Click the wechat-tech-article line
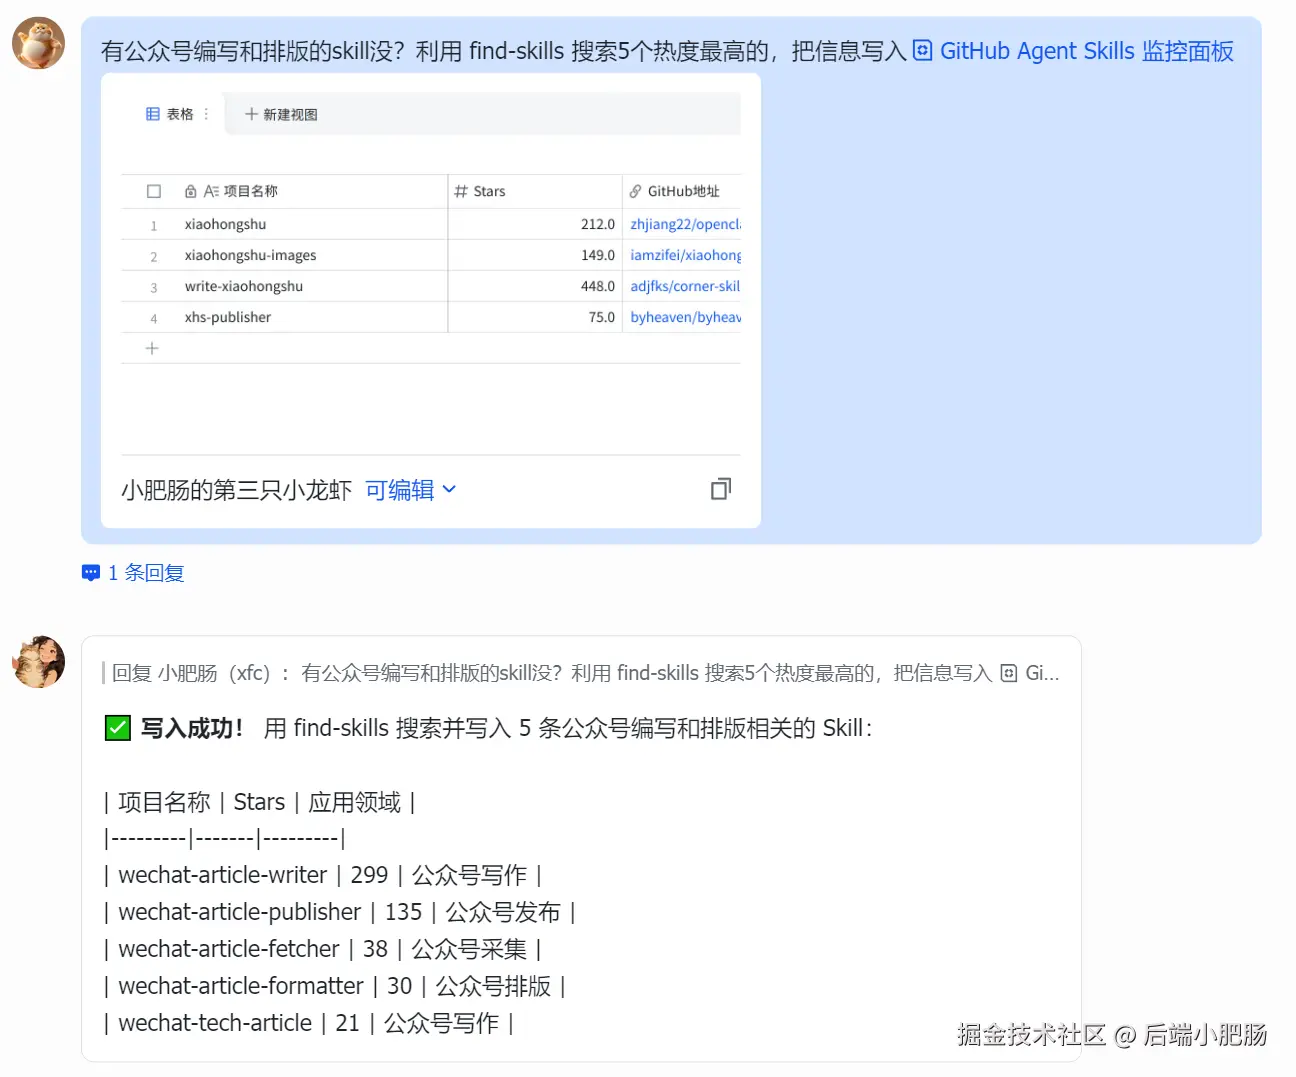Screen dimensions: 1296x1077 point(309,1023)
